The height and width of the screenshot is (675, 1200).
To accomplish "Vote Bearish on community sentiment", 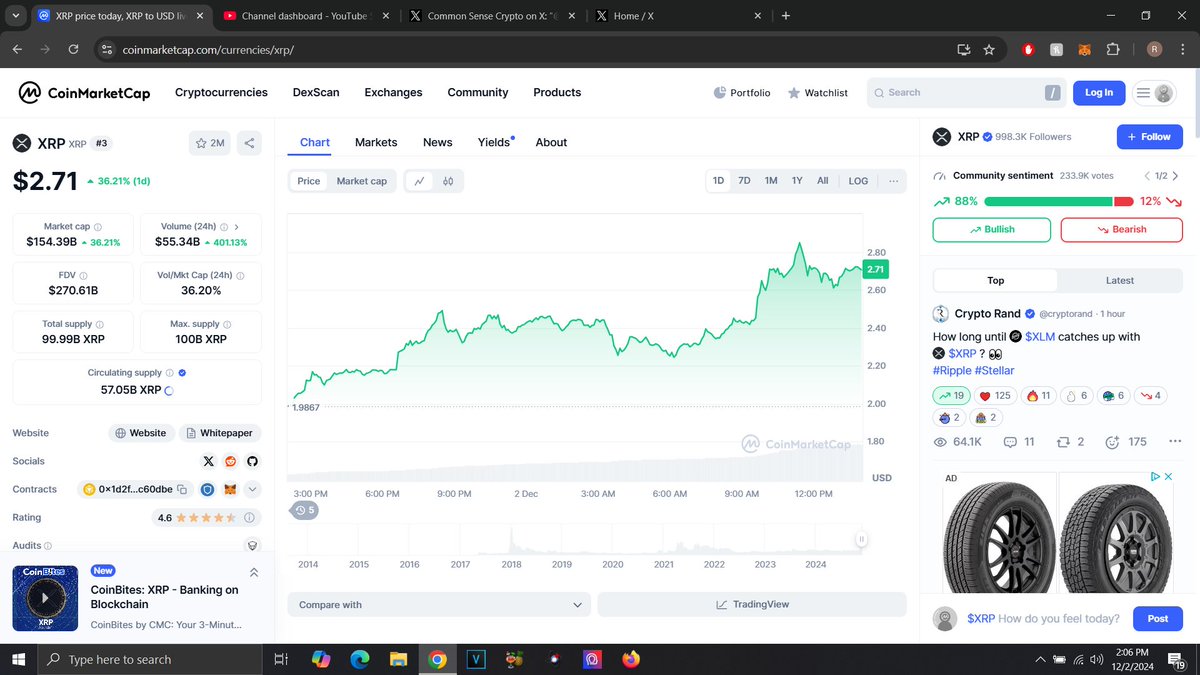I will (1121, 229).
